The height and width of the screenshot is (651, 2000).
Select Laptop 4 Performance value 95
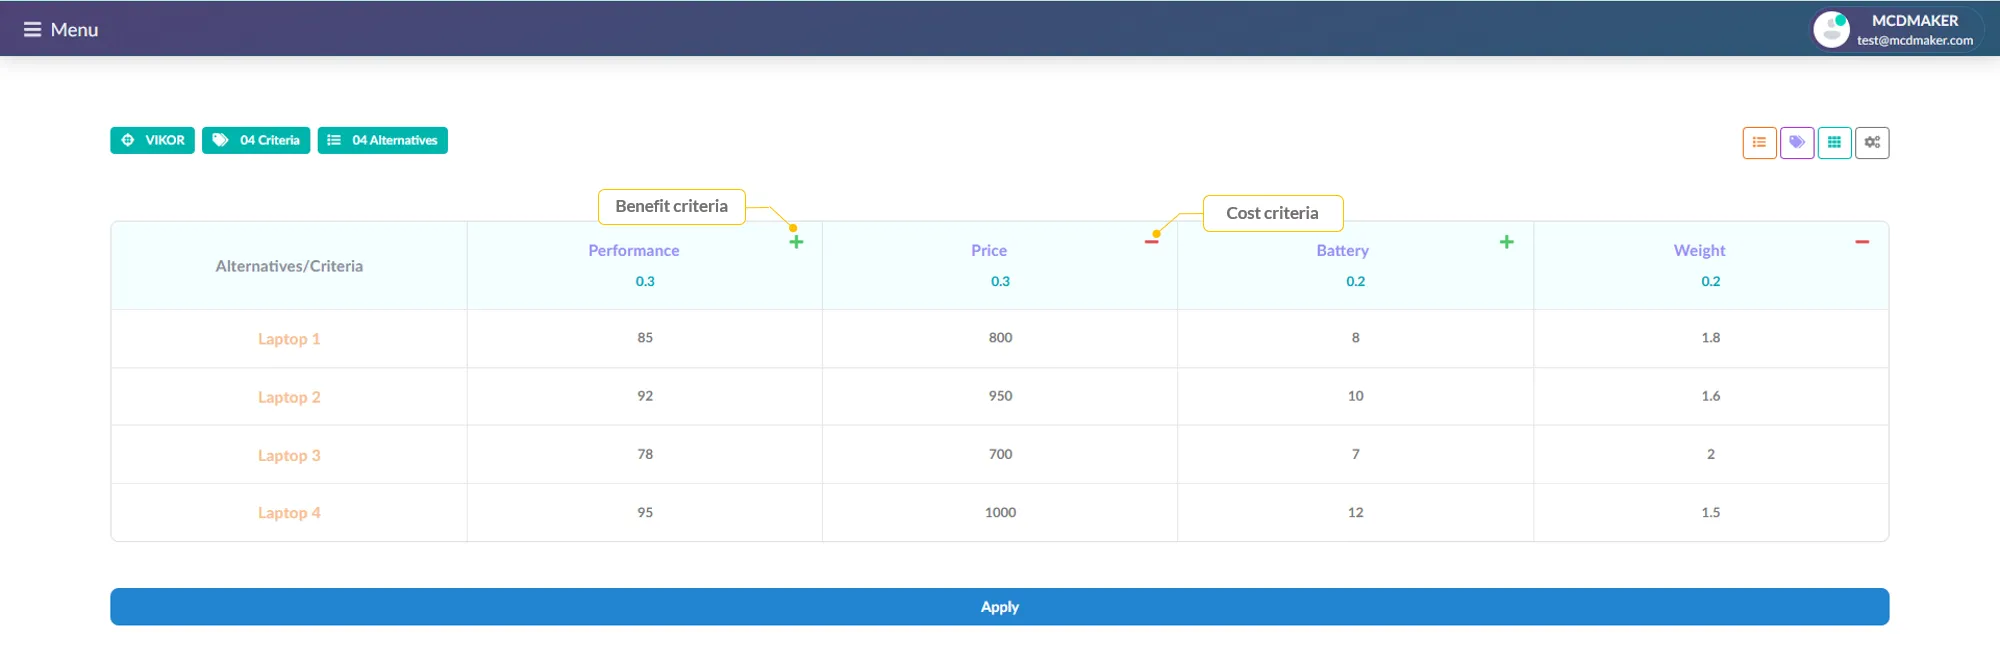[645, 512]
